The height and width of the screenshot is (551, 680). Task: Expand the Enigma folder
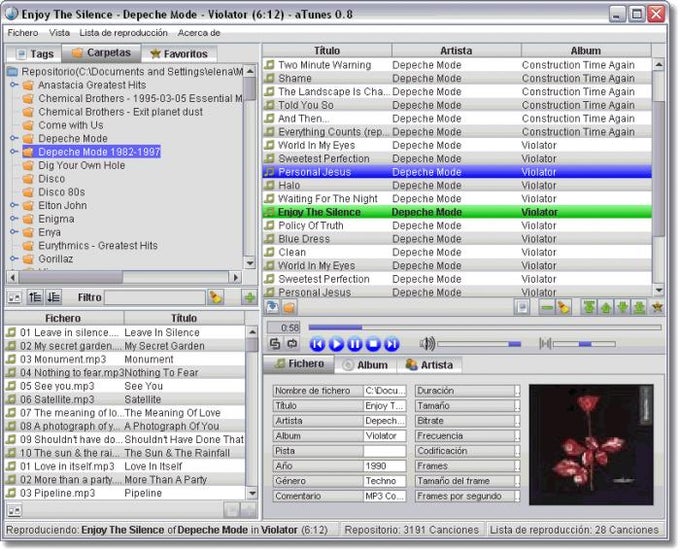pyautogui.click(x=14, y=218)
